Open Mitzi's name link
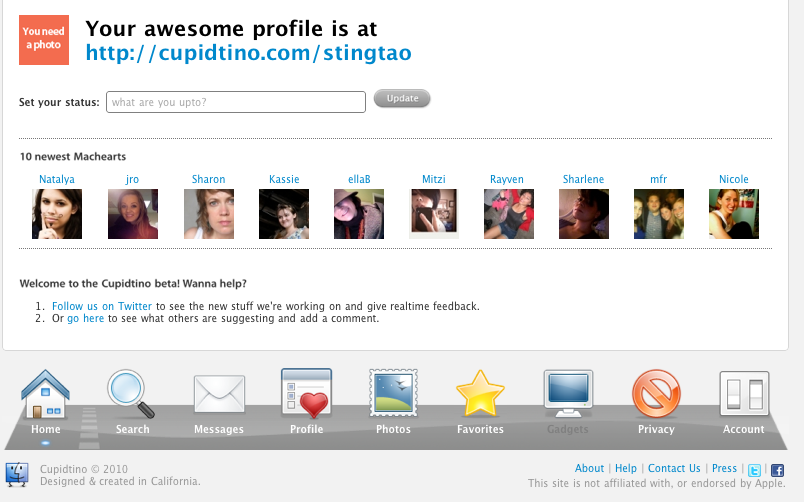Screen dimensions: 804x502 tap(434, 179)
